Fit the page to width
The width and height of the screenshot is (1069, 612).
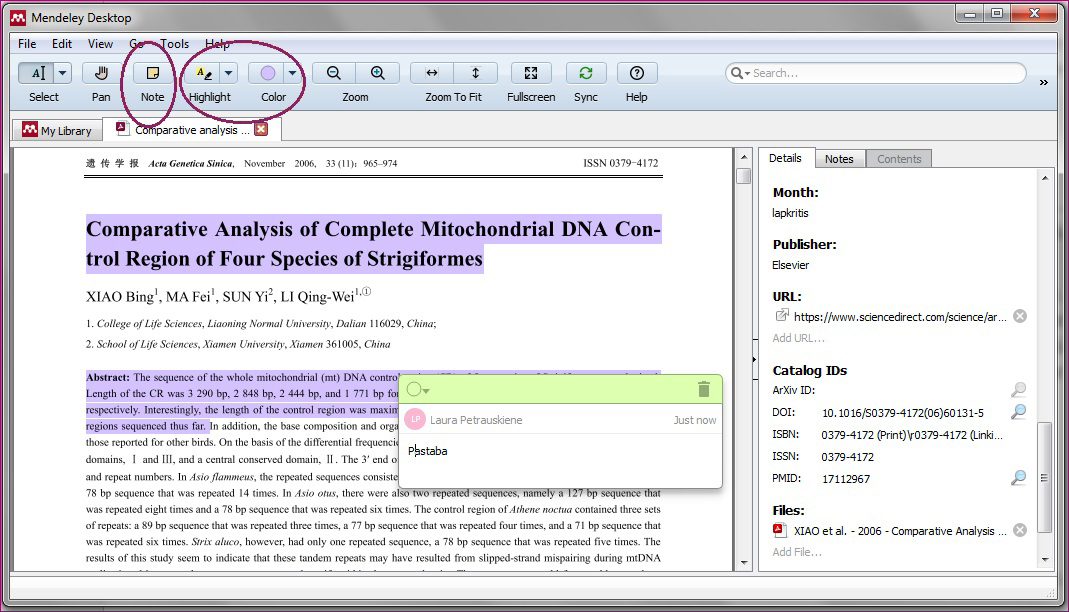pos(432,73)
